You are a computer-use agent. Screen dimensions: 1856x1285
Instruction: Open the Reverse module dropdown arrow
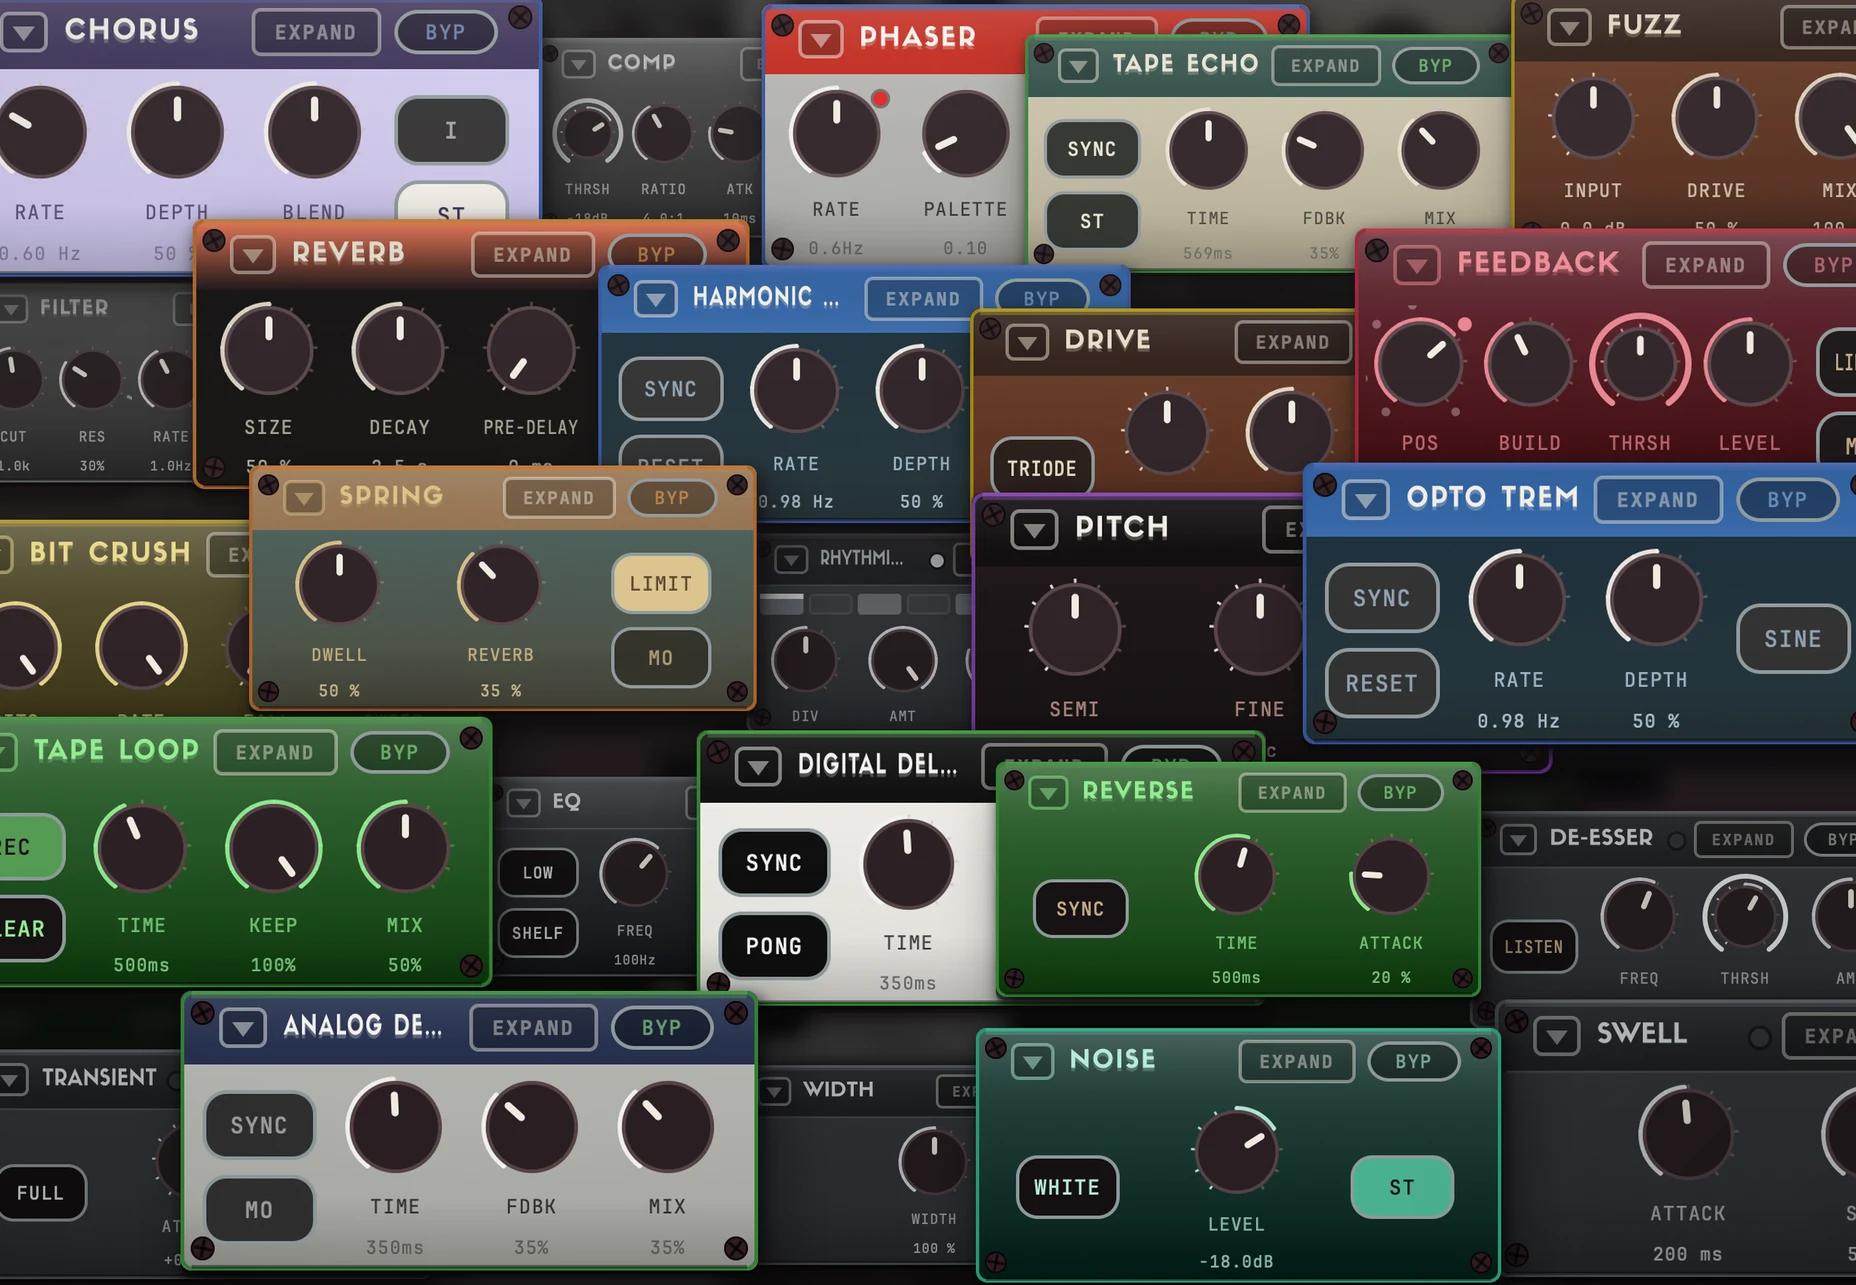(1048, 793)
